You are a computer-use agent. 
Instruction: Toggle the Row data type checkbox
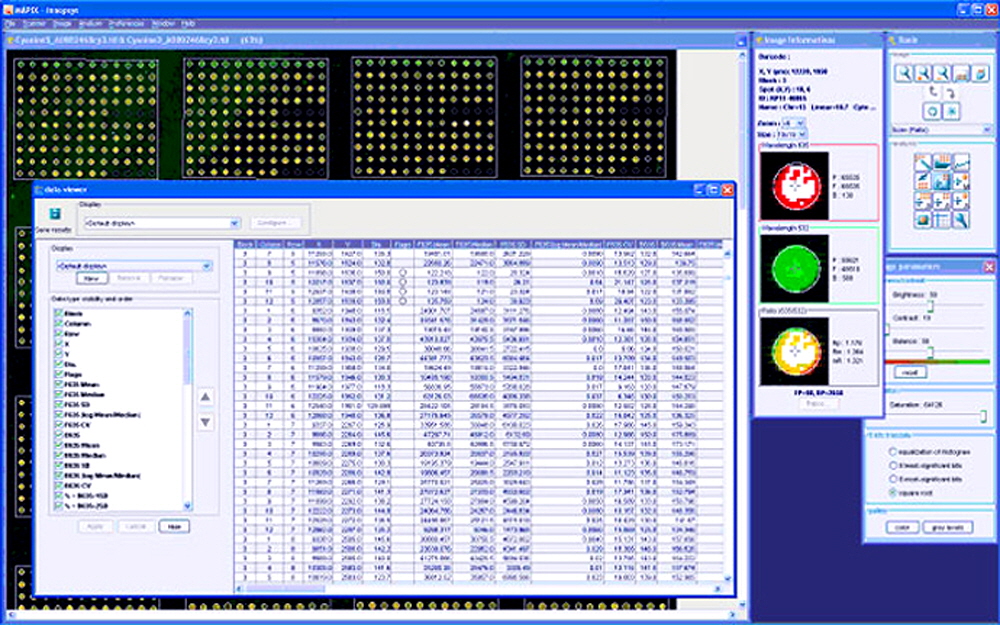[x=59, y=334]
